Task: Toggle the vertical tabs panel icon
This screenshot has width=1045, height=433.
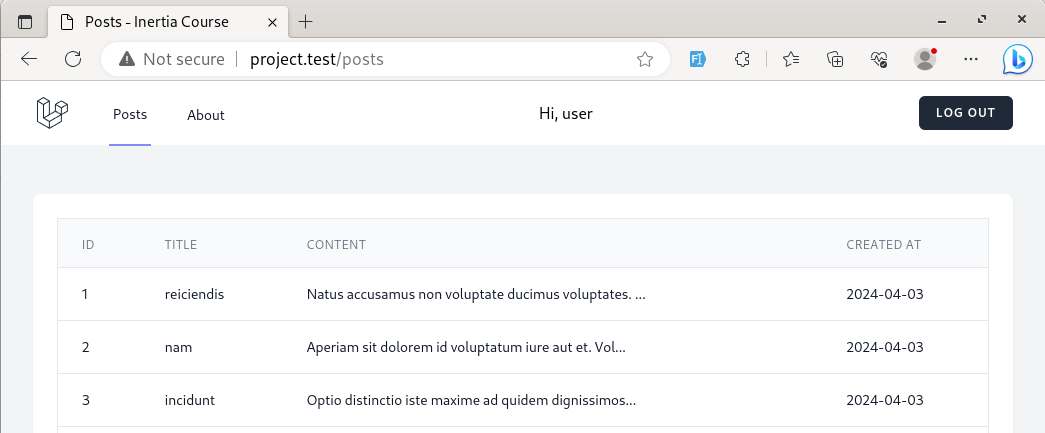Action: (25, 22)
